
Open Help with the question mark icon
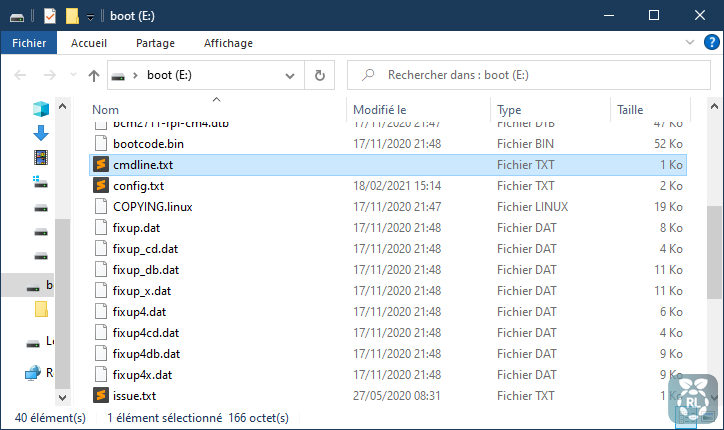(x=712, y=42)
